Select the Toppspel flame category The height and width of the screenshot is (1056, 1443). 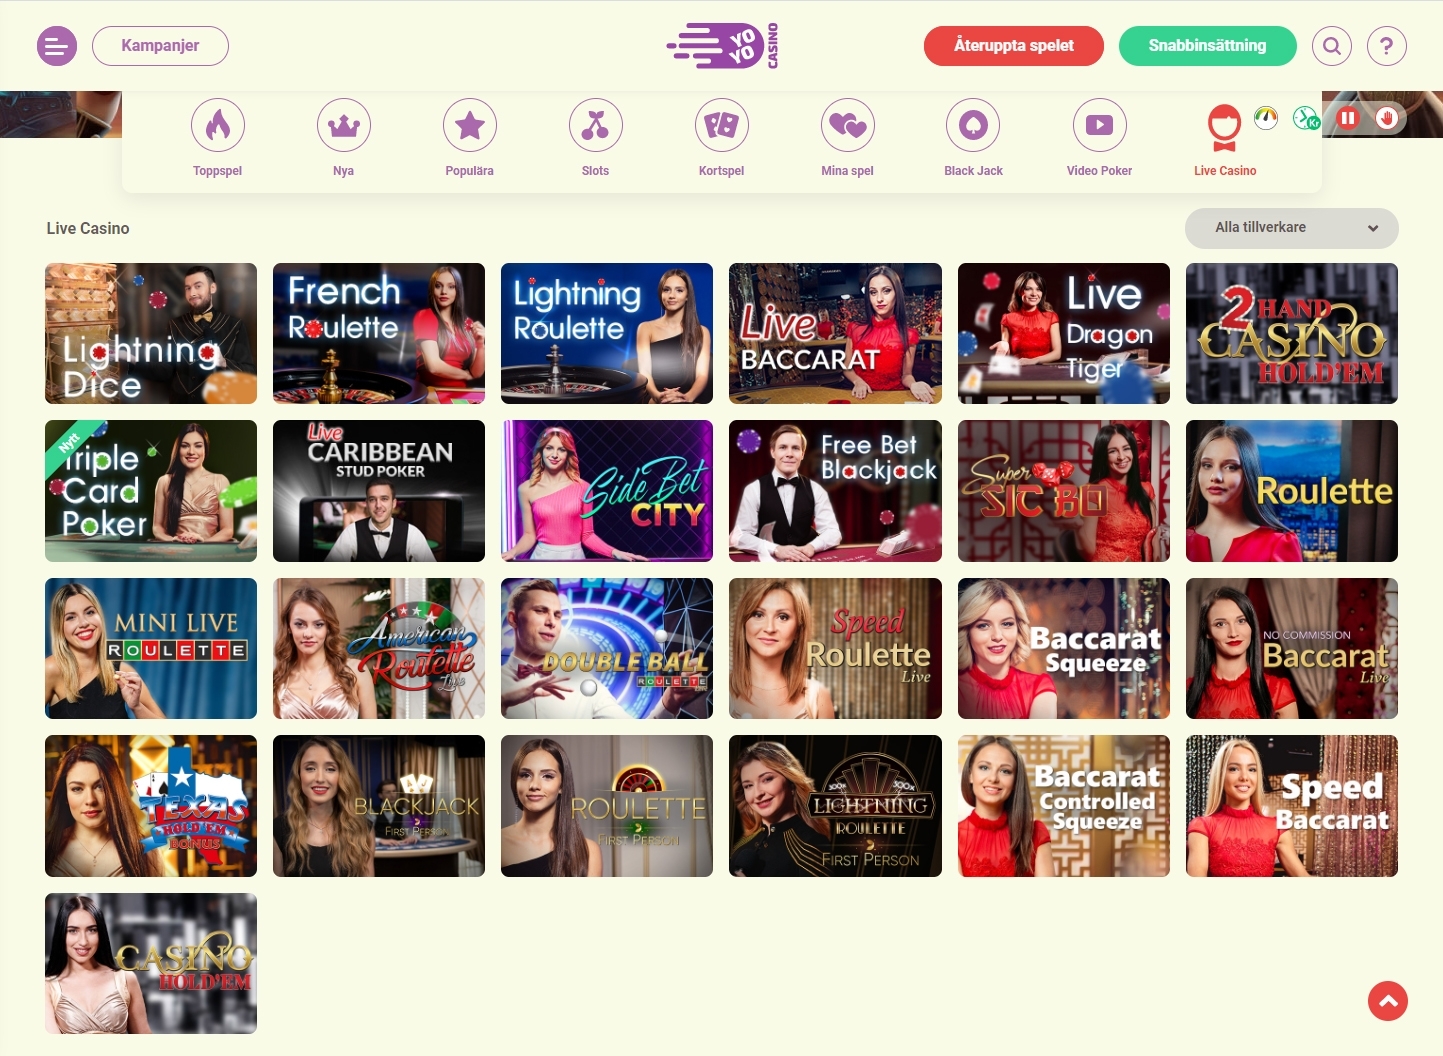[x=218, y=126]
